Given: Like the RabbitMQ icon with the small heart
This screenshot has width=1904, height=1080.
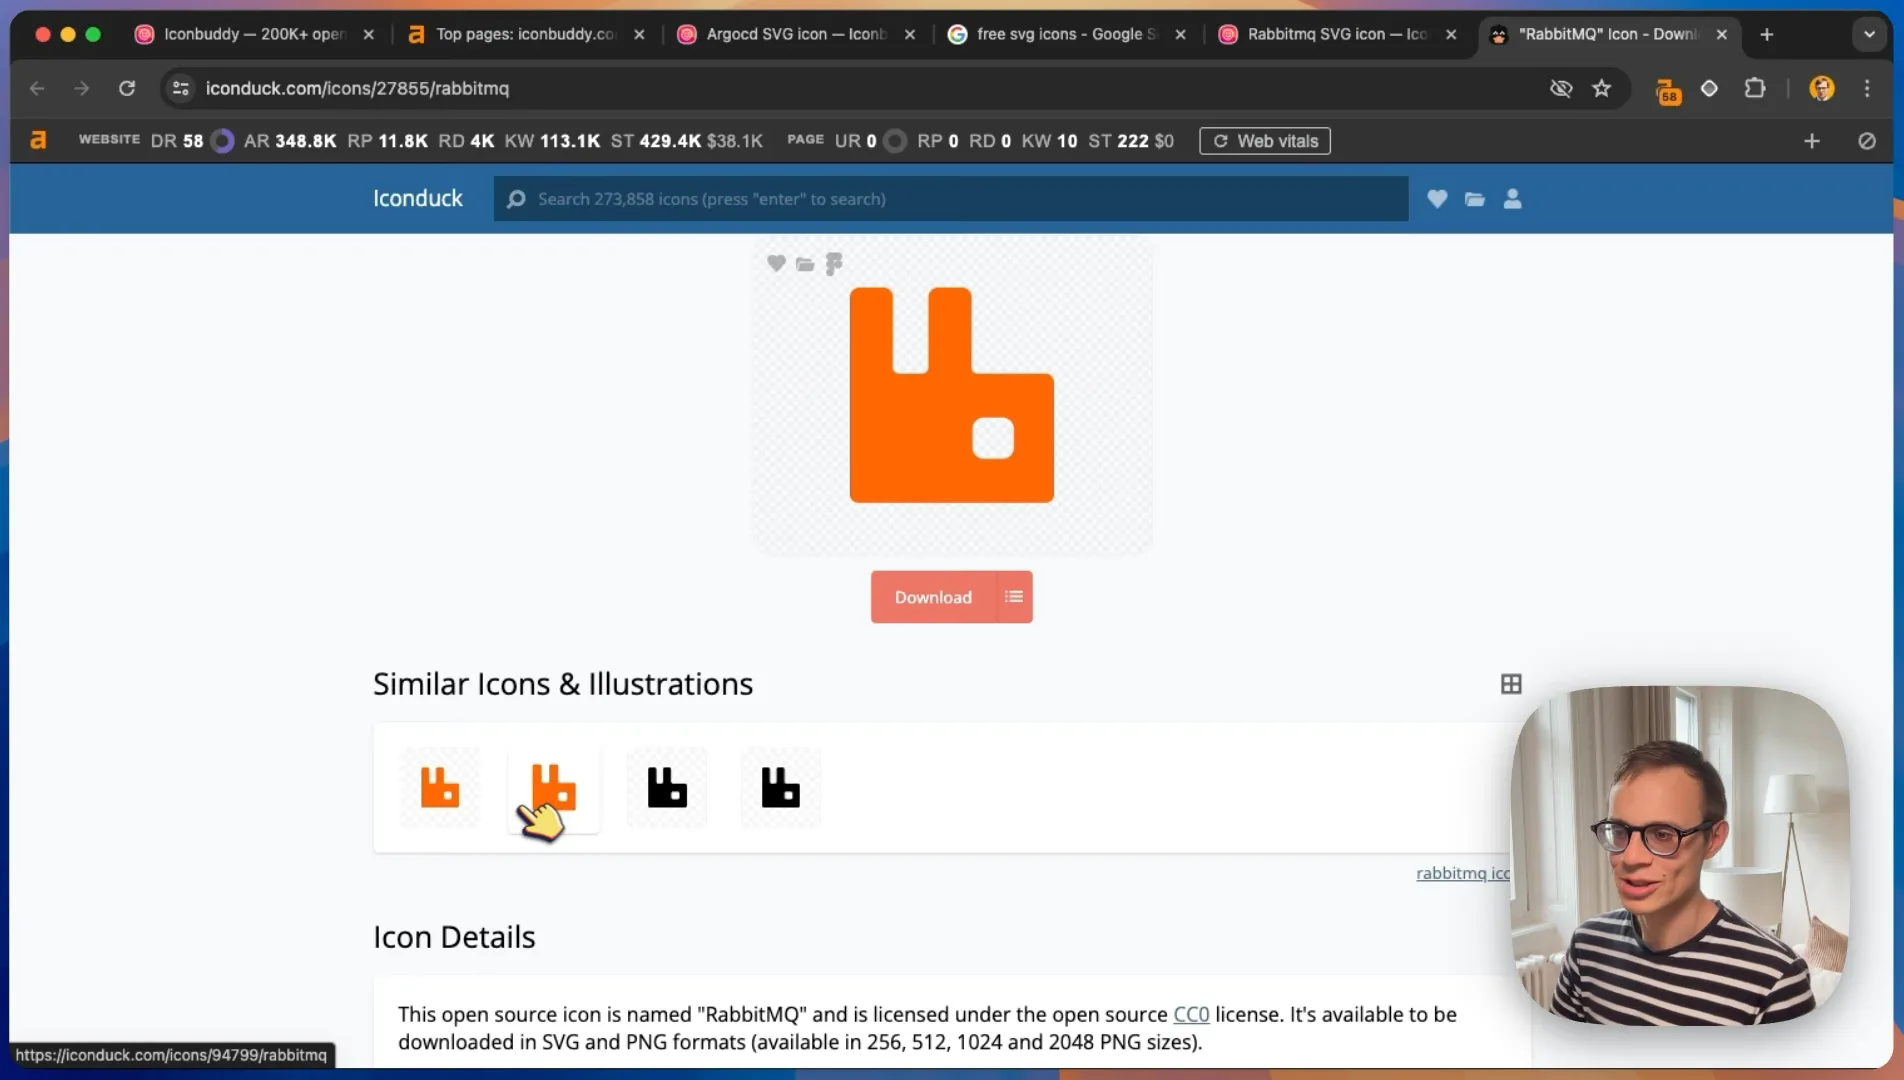Looking at the screenshot, I should (x=776, y=263).
